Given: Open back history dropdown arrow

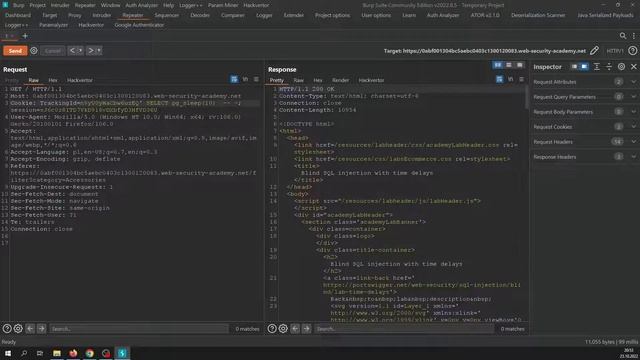Looking at the screenshot, I should pyautogui.click(x=80, y=51).
